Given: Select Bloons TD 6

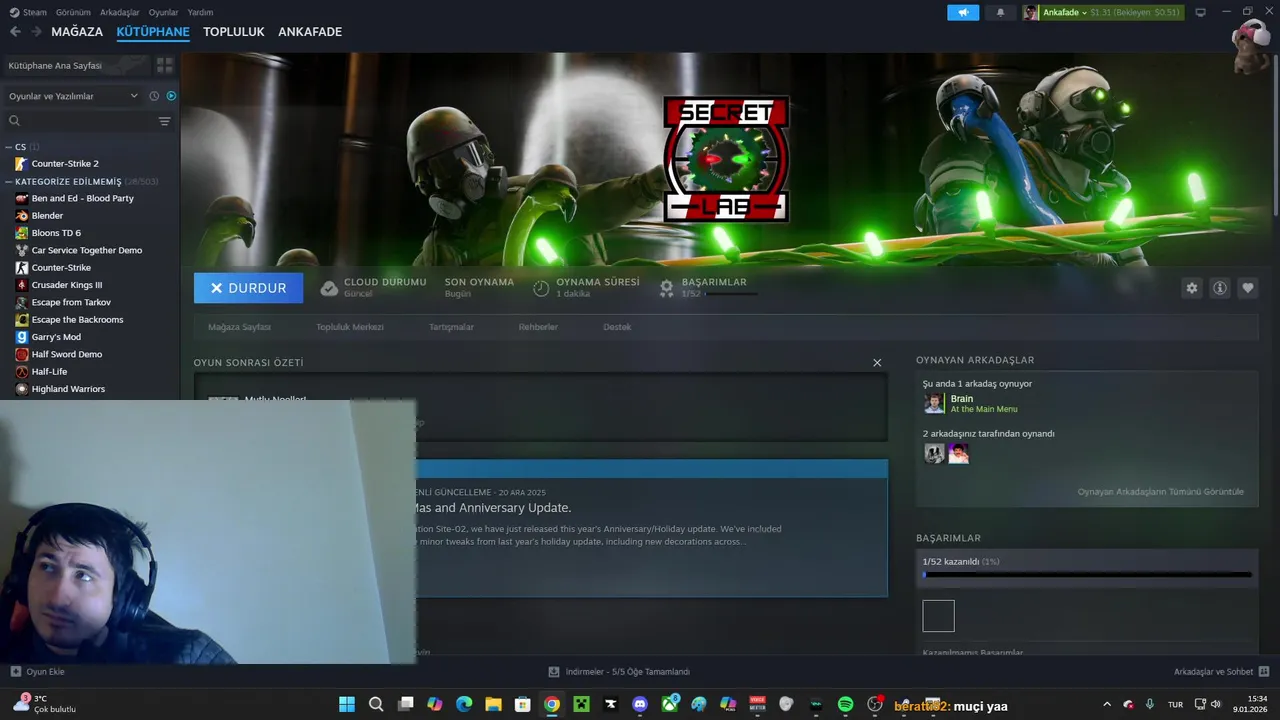Looking at the screenshot, I should point(56,233).
